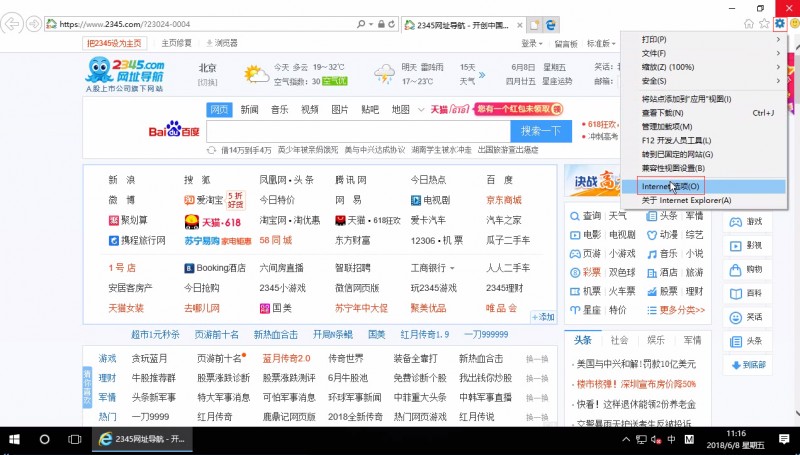Open the 影视 sidebar icon
Image resolution: width=800 pixels, height=455 pixels.
(746, 245)
